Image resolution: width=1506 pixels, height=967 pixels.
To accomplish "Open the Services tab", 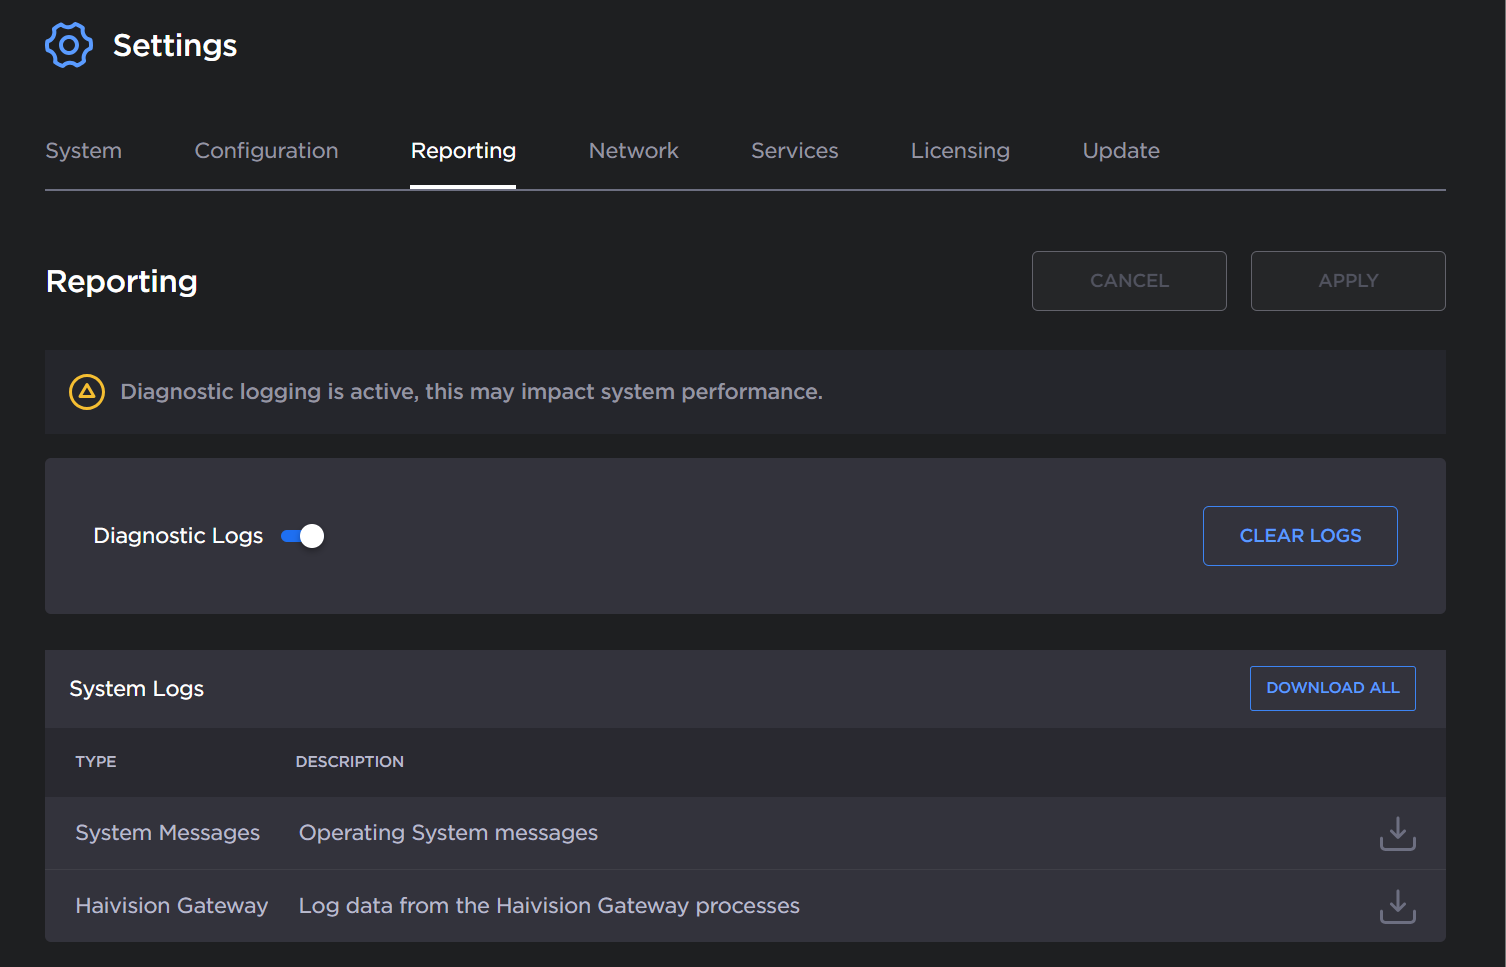I will [794, 151].
